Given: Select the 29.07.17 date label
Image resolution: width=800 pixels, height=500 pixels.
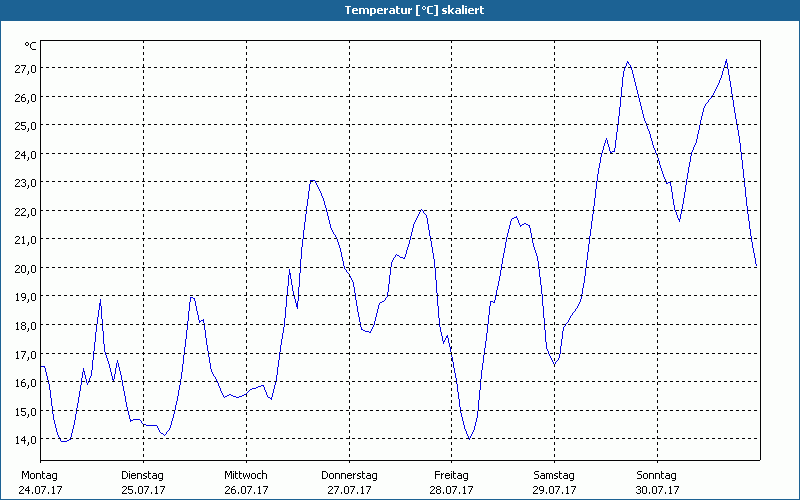Looking at the screenshot, I should [x=554, y=490].
